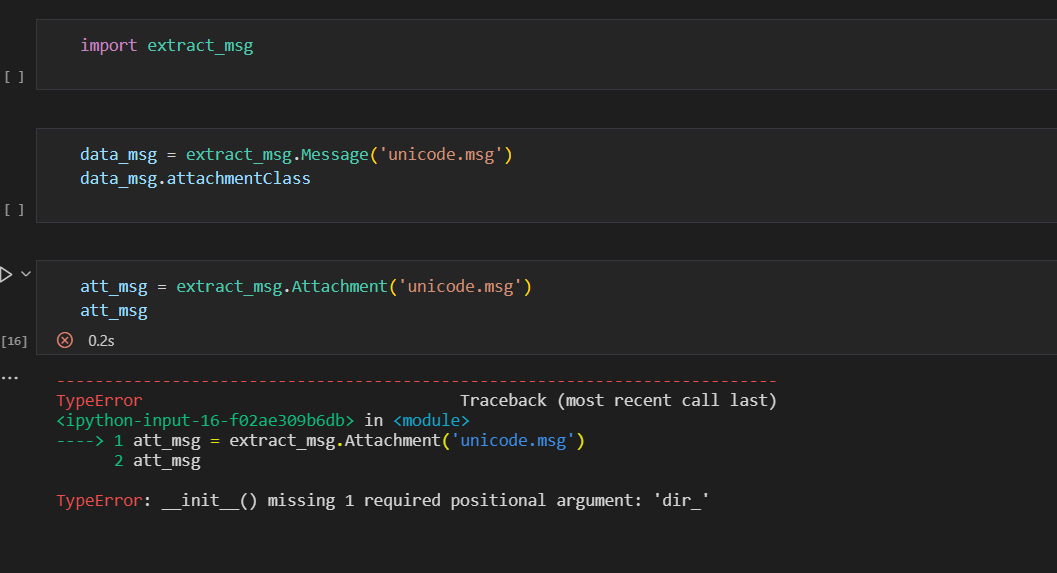Screen dimensions: 1057x573
Task: Click empty execution count of data_msg cell
Action: pyautogui.click(x=14, y=210)
